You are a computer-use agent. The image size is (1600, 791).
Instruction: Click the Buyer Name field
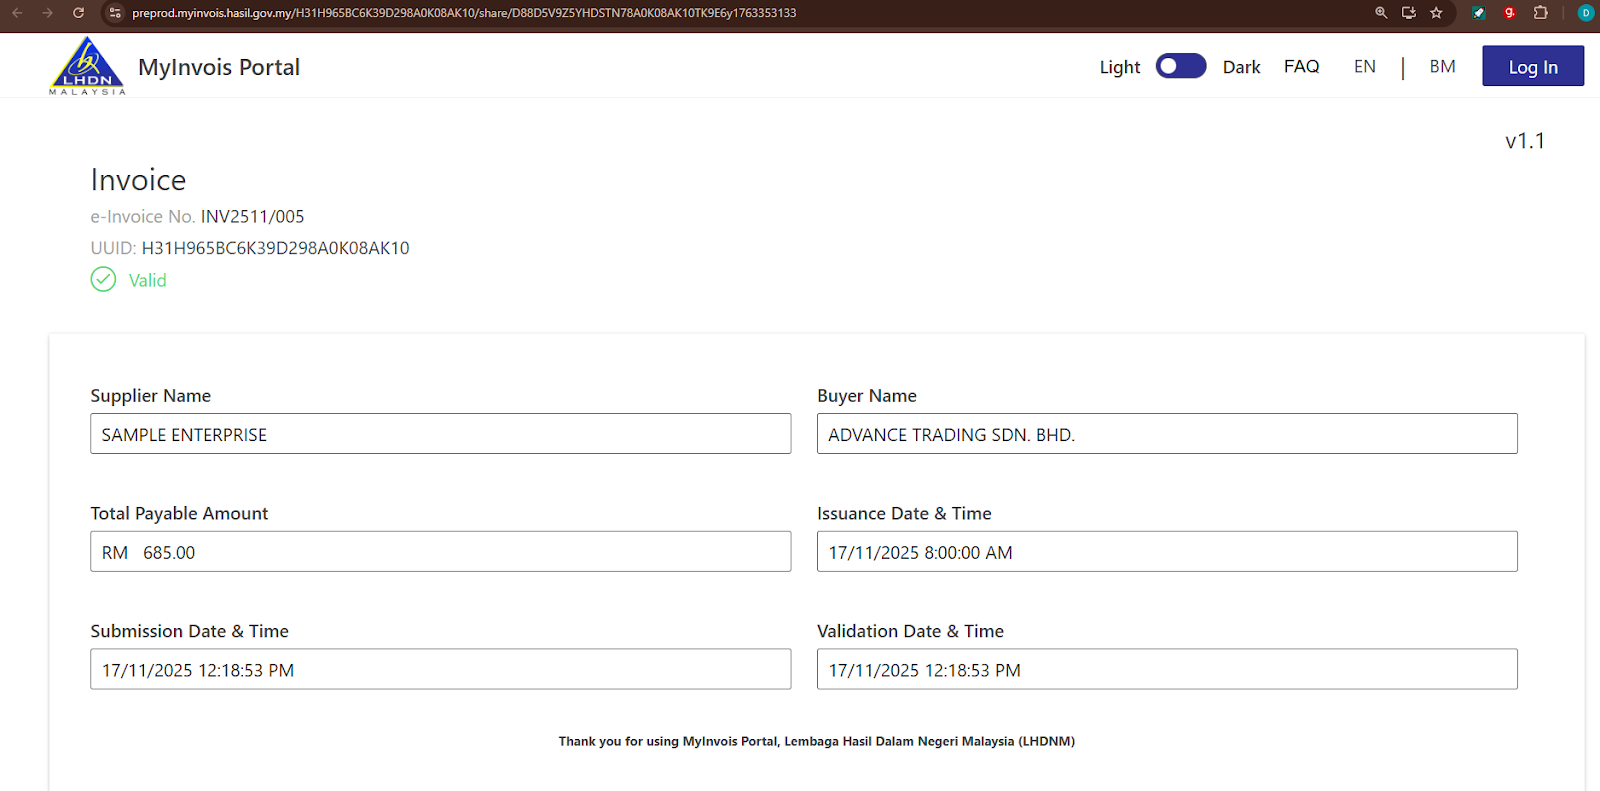click(1167, 434)
